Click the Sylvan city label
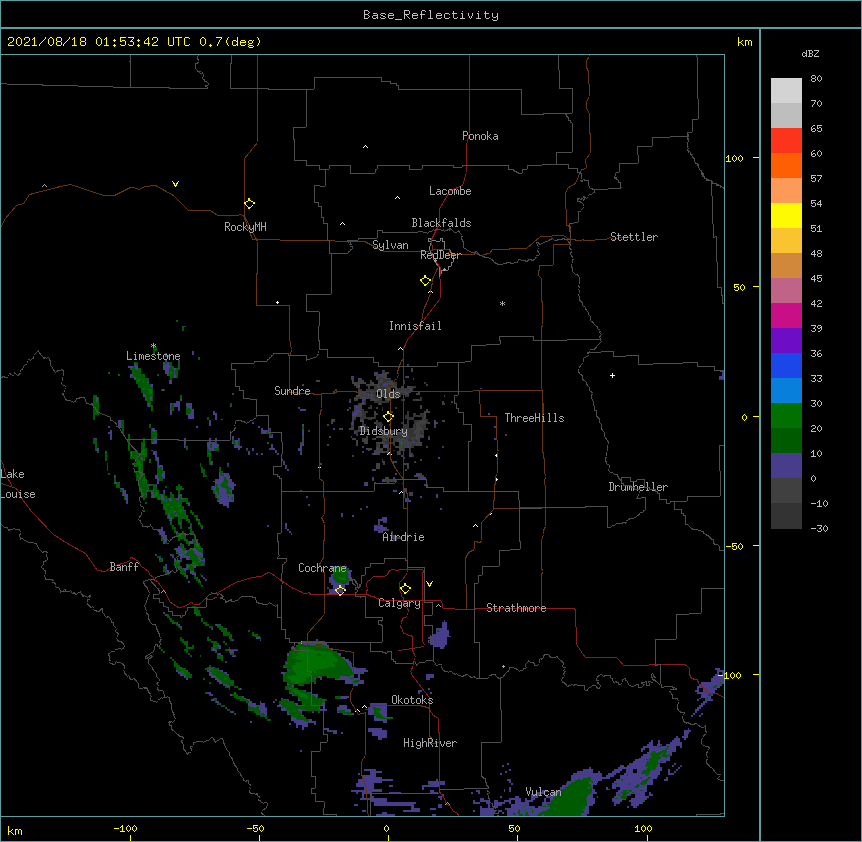 point(390,245)
